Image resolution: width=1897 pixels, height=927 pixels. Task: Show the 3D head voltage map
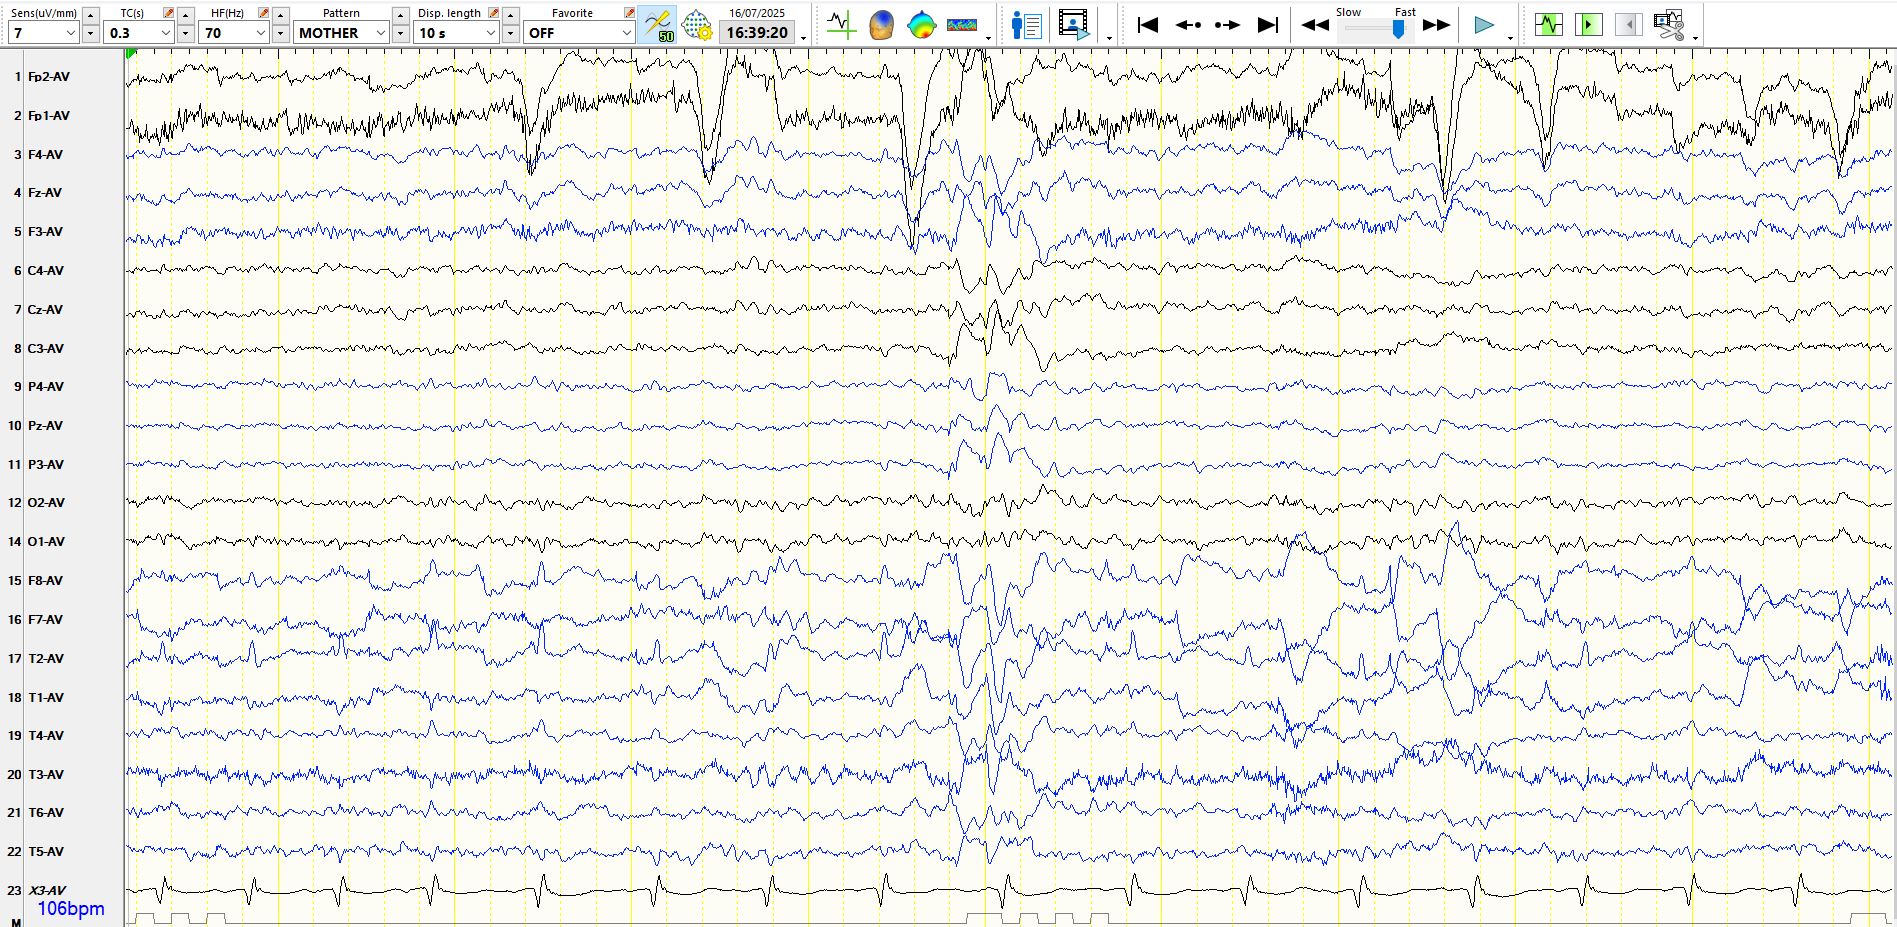coord(881,24)
